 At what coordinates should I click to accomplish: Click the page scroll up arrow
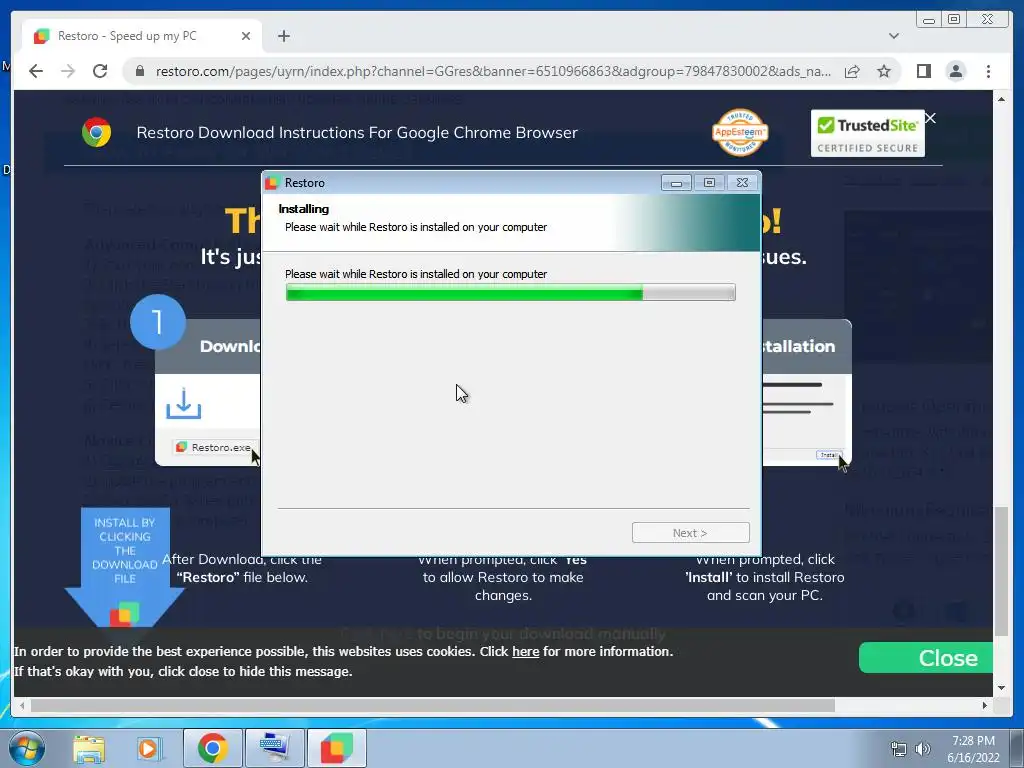tap(1001, 99)
